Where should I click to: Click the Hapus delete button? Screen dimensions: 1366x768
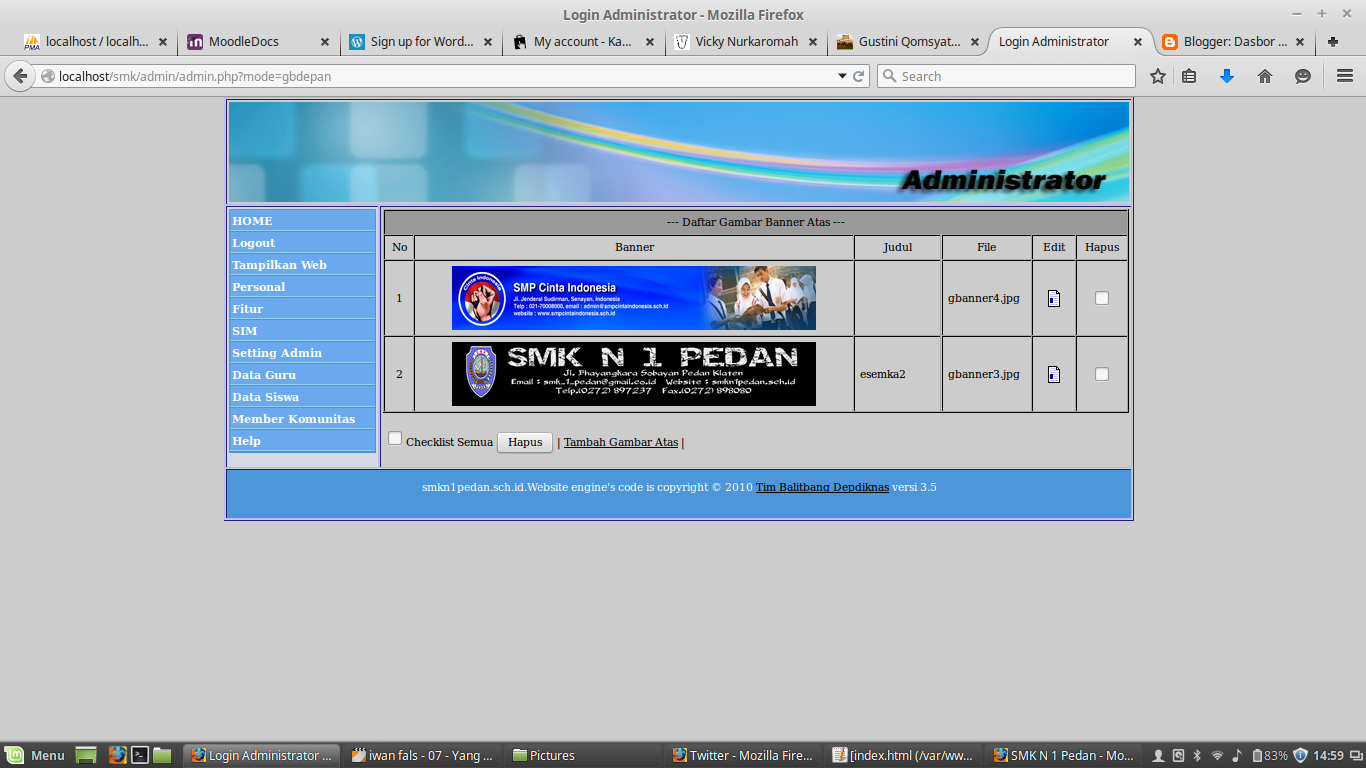[525, 442]
